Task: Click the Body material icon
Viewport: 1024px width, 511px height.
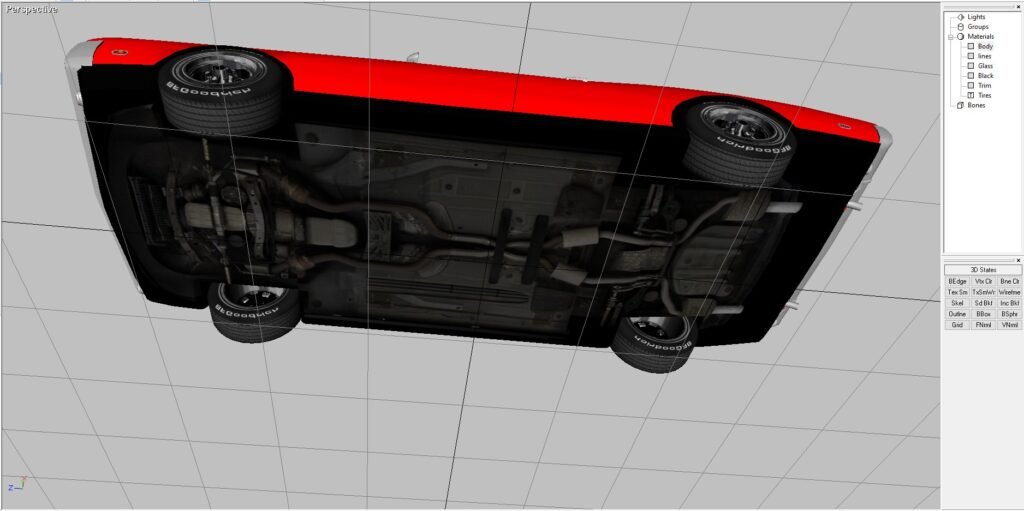Action: 970,47
